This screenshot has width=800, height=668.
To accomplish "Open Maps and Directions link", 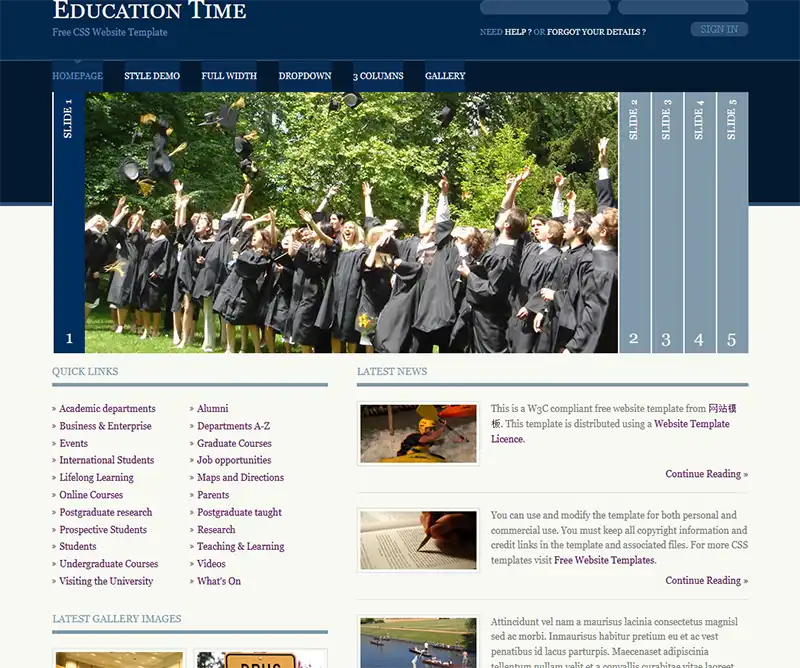I will coord(240,478).
